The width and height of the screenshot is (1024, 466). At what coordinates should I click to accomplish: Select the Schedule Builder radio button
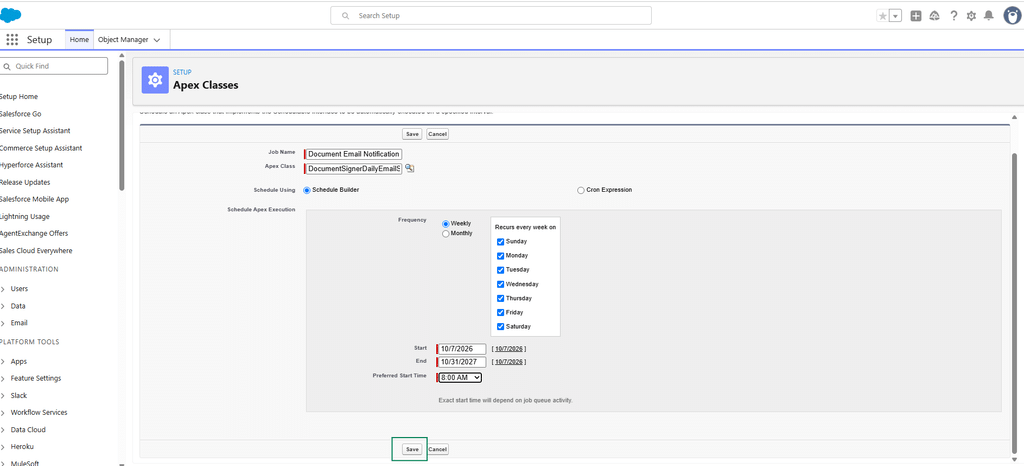307,190
